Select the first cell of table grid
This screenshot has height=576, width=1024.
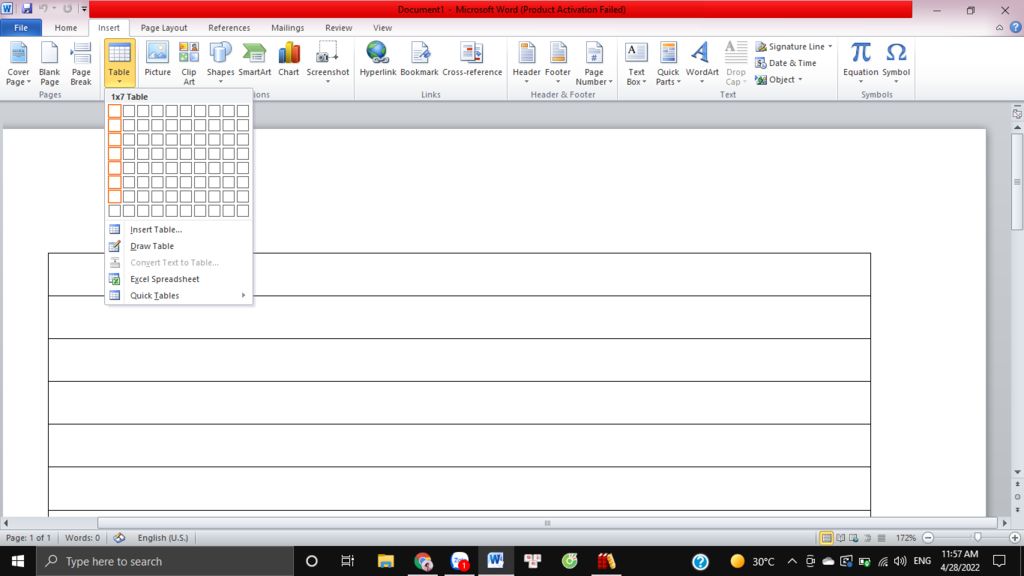115,111
